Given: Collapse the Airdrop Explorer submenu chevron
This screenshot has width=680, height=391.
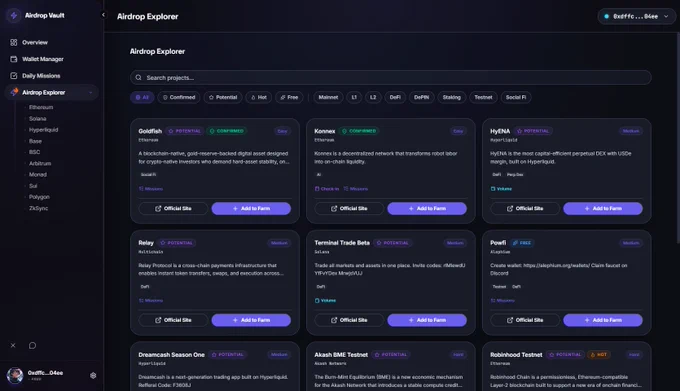Looking at the screenshot, I should (91, 92).
